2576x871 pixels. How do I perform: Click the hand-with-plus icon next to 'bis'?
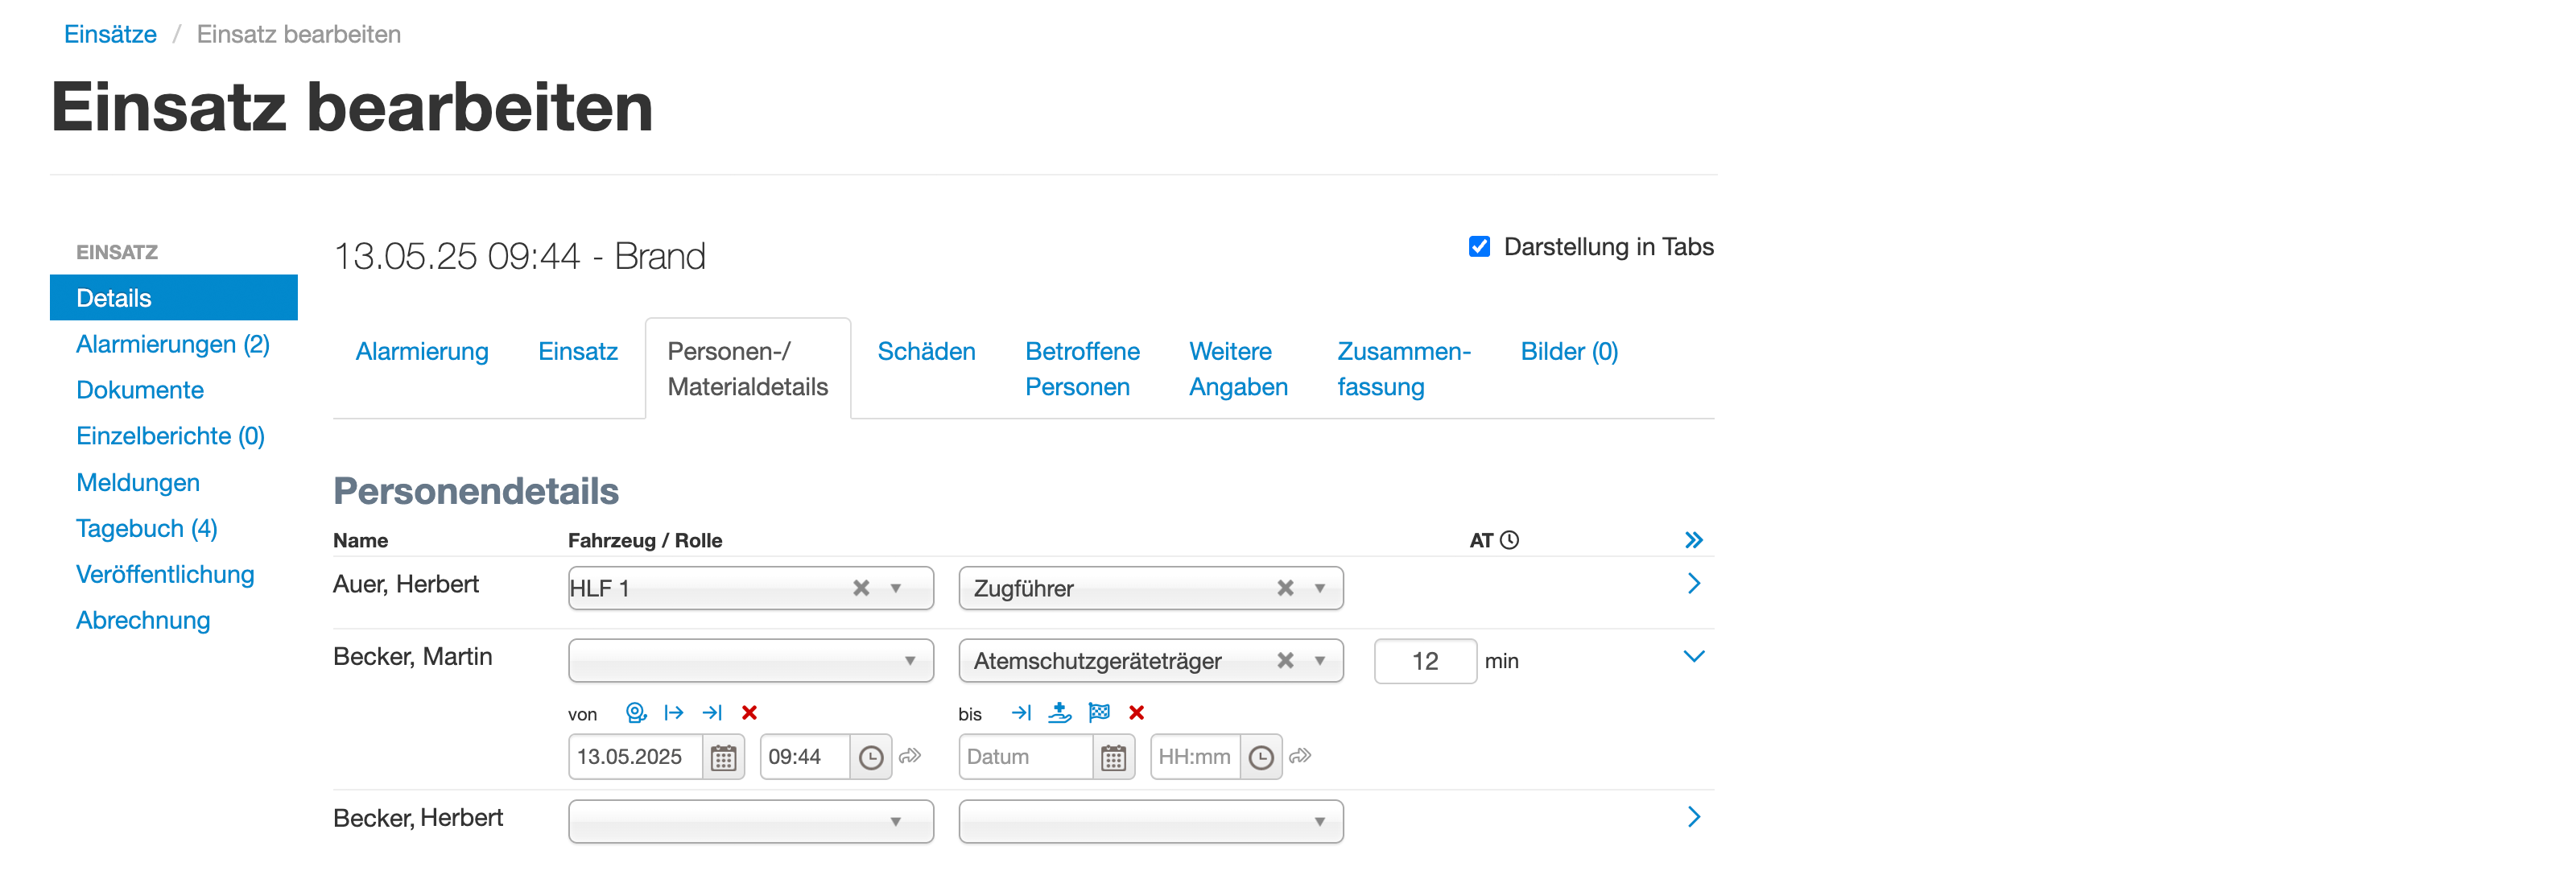point(1059,712)
